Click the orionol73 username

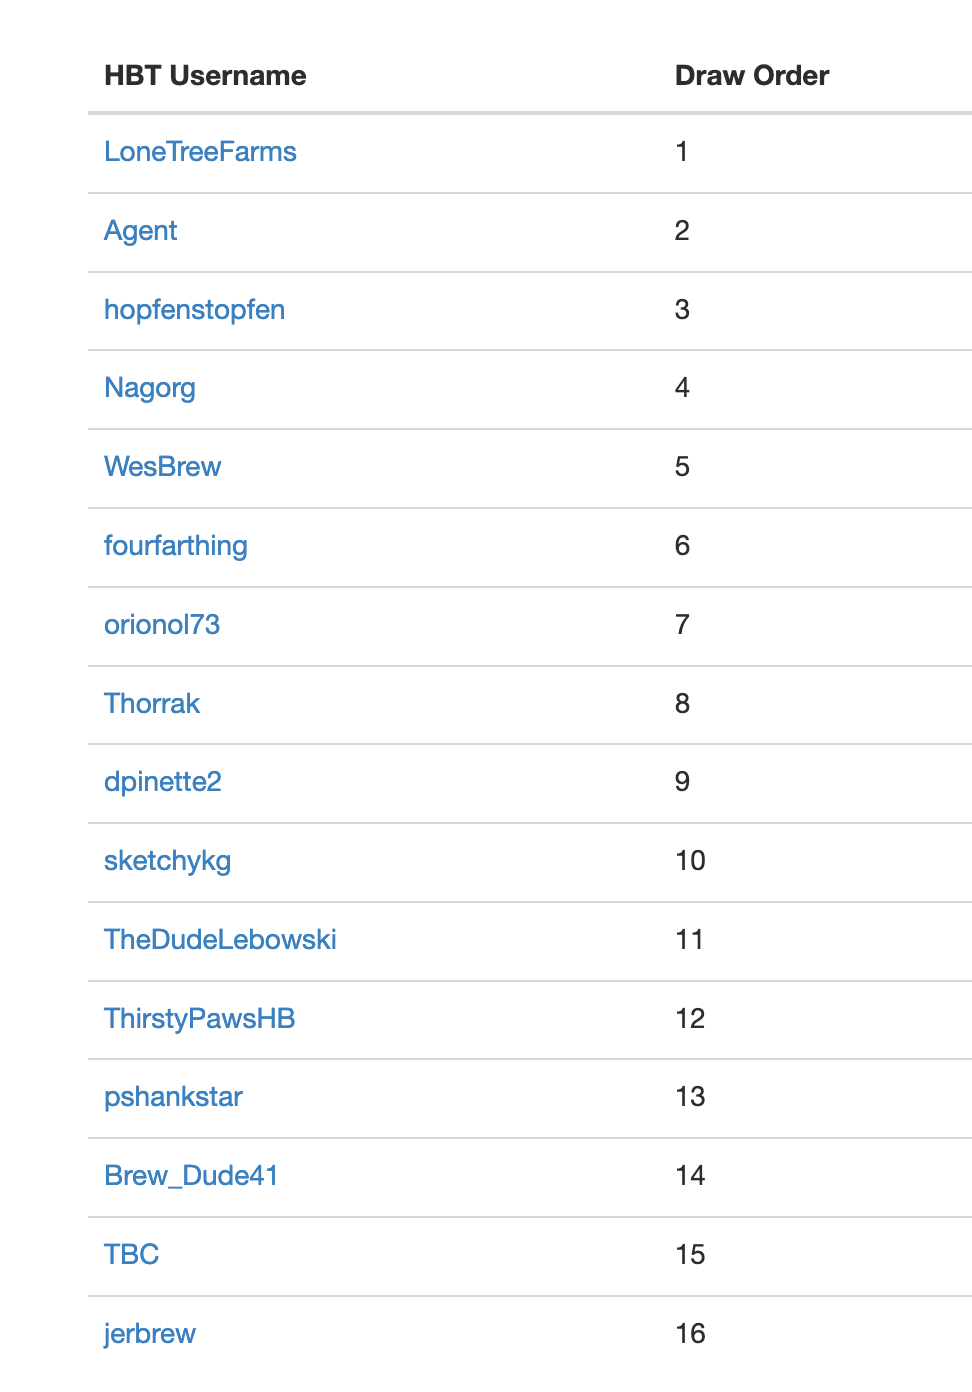point(162,625)
